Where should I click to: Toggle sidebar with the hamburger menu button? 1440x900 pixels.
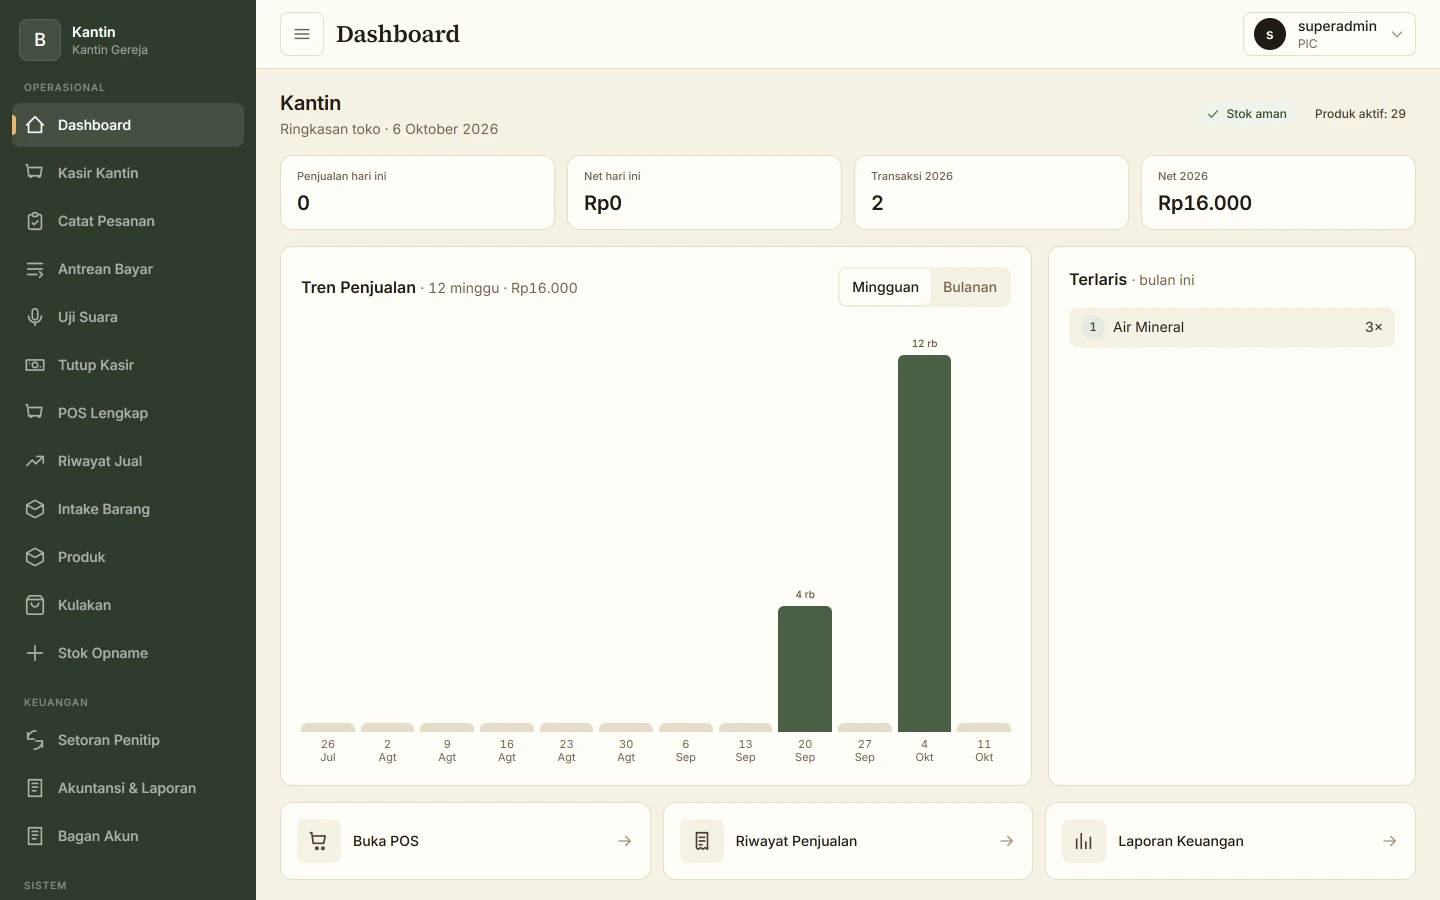pos(302,34)
